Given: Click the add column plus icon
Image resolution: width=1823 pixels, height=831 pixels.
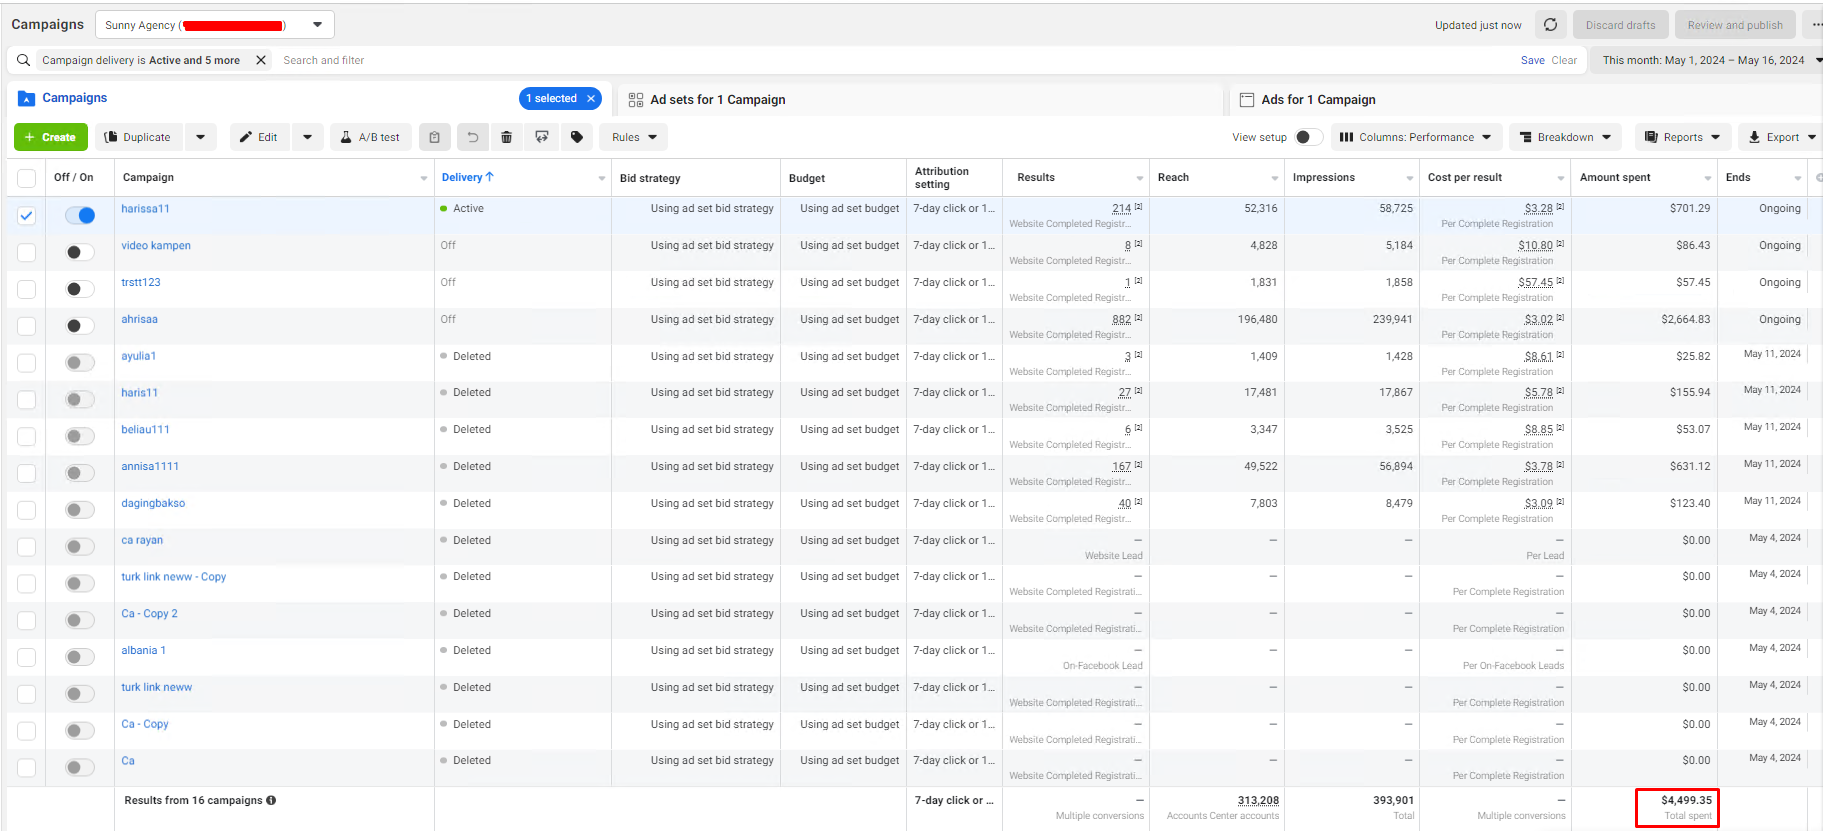Looking at the screenshot, I should [x=1818, y=178].
